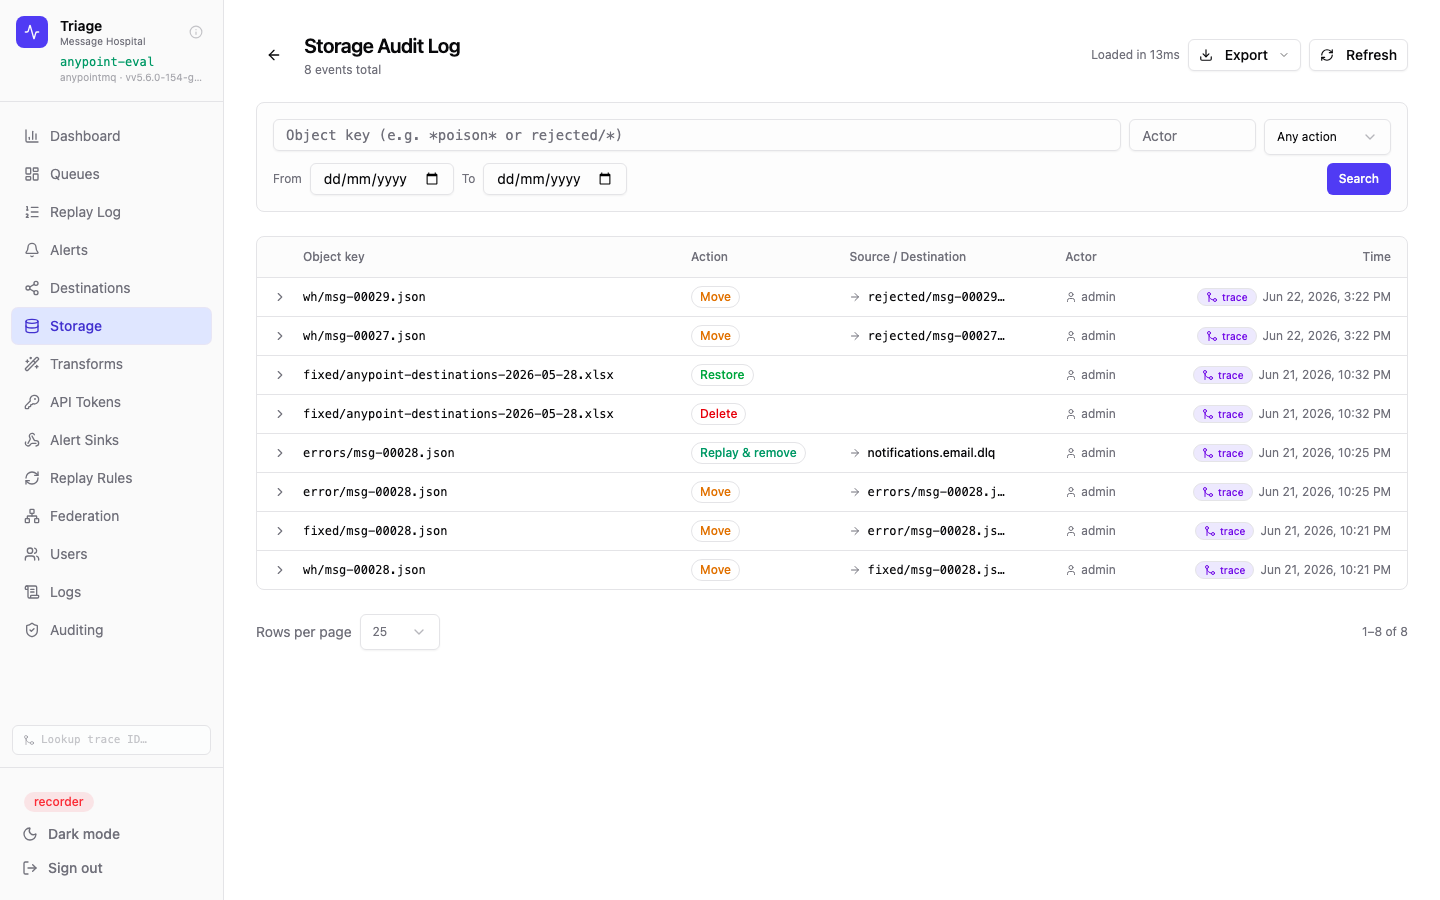Open trace for wh/msg-00029.json row
The height and width of the screenshot is (900, 1440).
tap(1226, 297)
